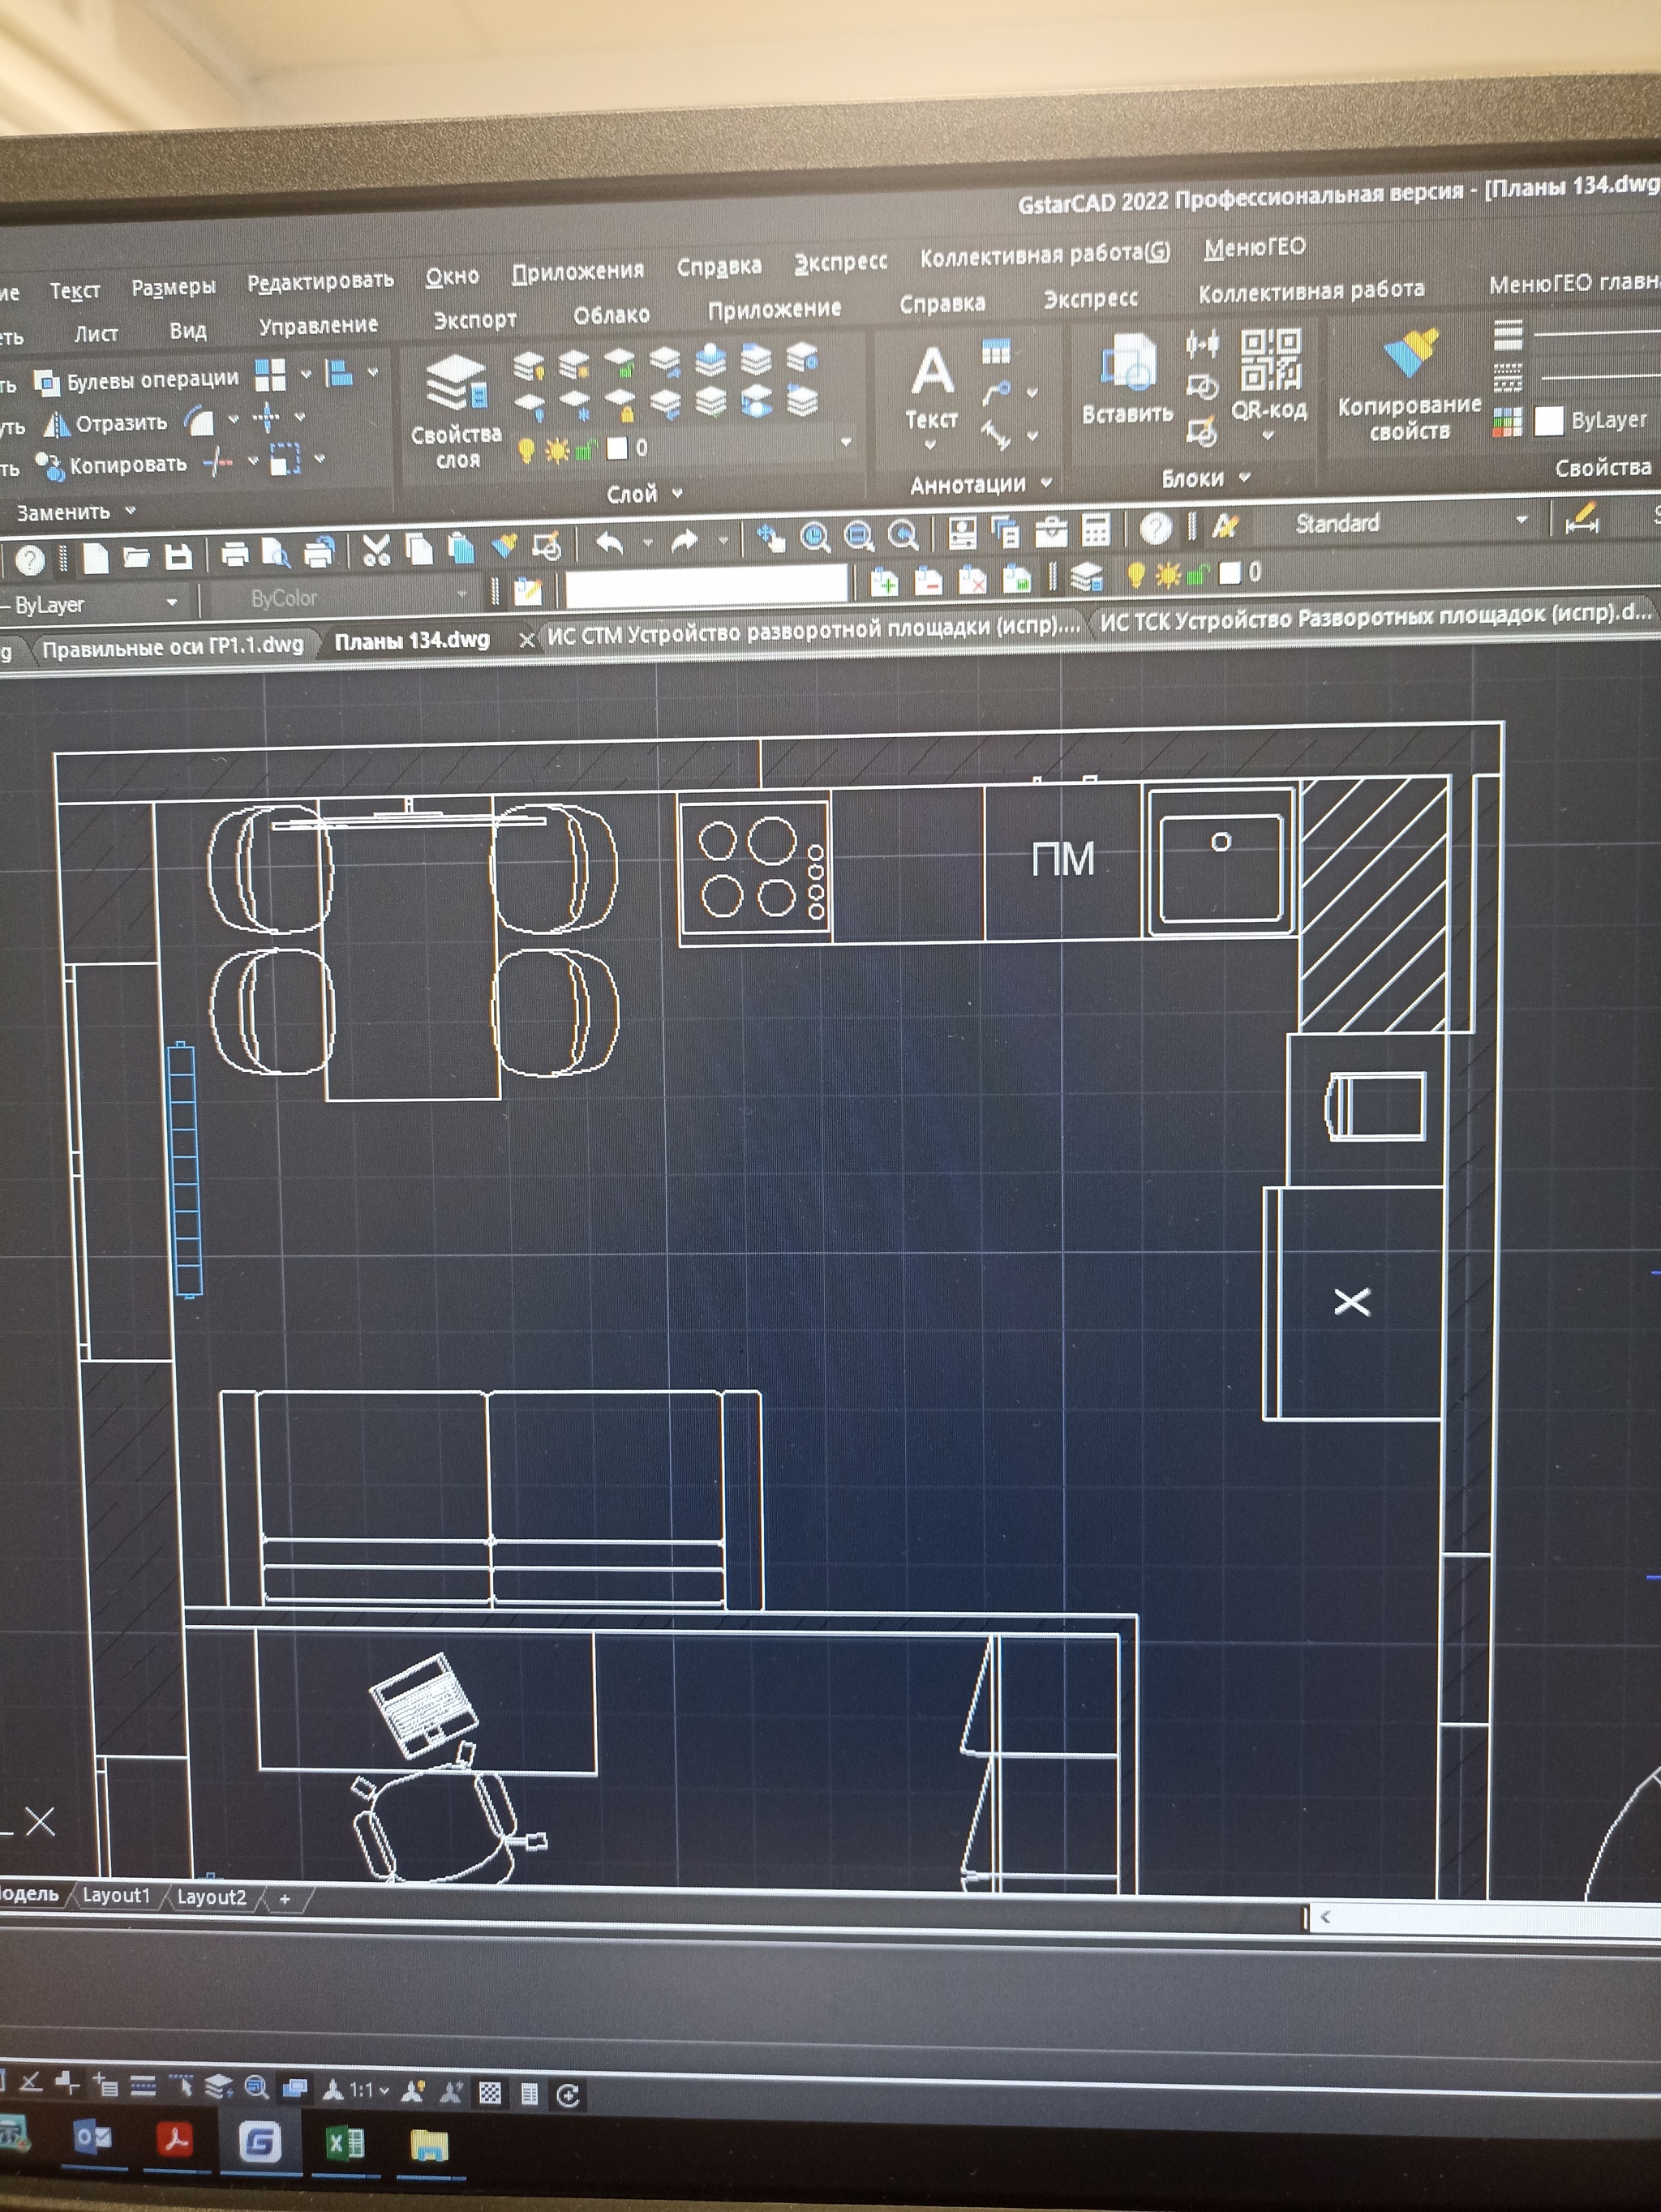Click the Print icon in the toolbar
1661x2212 pixels.
coord(235,554)
